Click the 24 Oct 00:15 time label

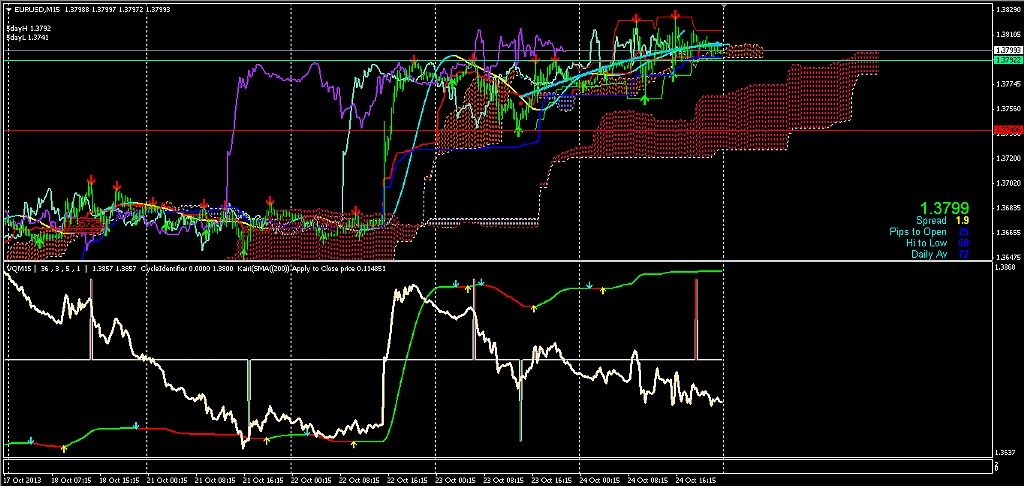click(601, 480)
